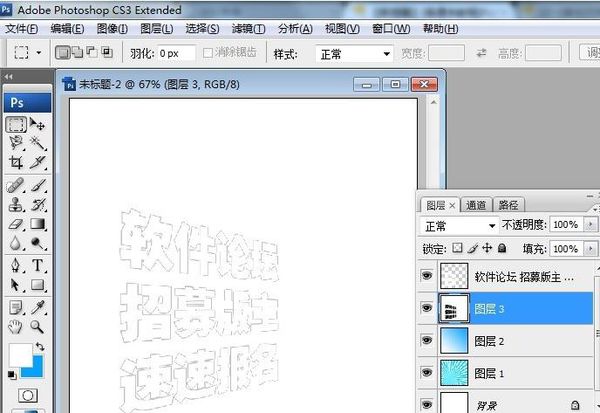Select the Hand tool
Viewport: 600px width, 413px height.
click(16, 326)
